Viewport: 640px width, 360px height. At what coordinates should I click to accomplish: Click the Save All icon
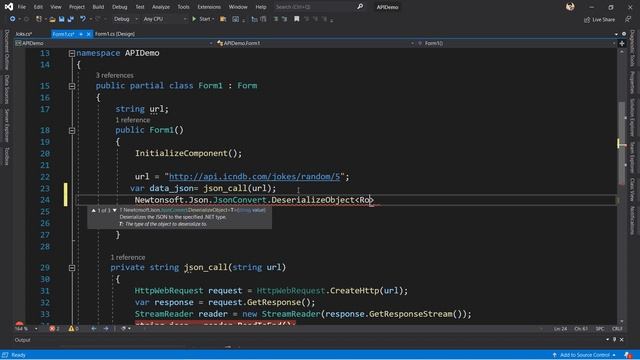click(71, 19)
